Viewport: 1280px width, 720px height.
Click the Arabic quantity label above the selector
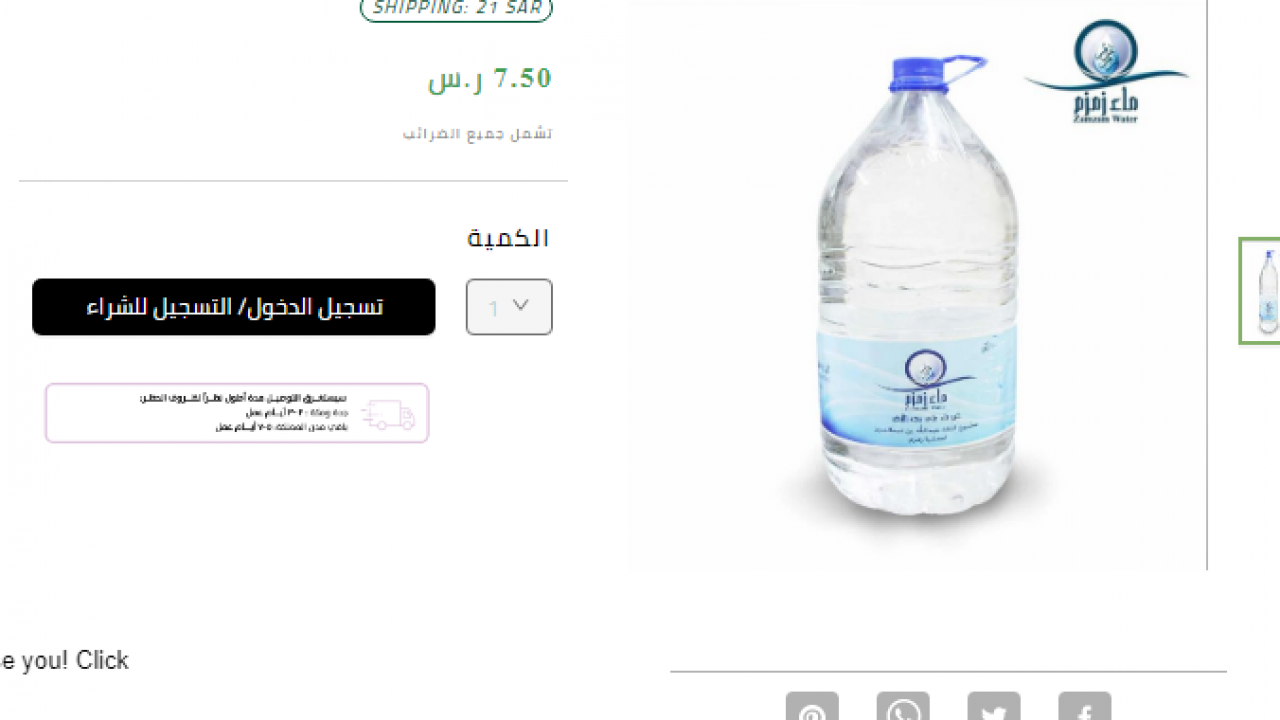pyautogui.click(x=509, y=238)
